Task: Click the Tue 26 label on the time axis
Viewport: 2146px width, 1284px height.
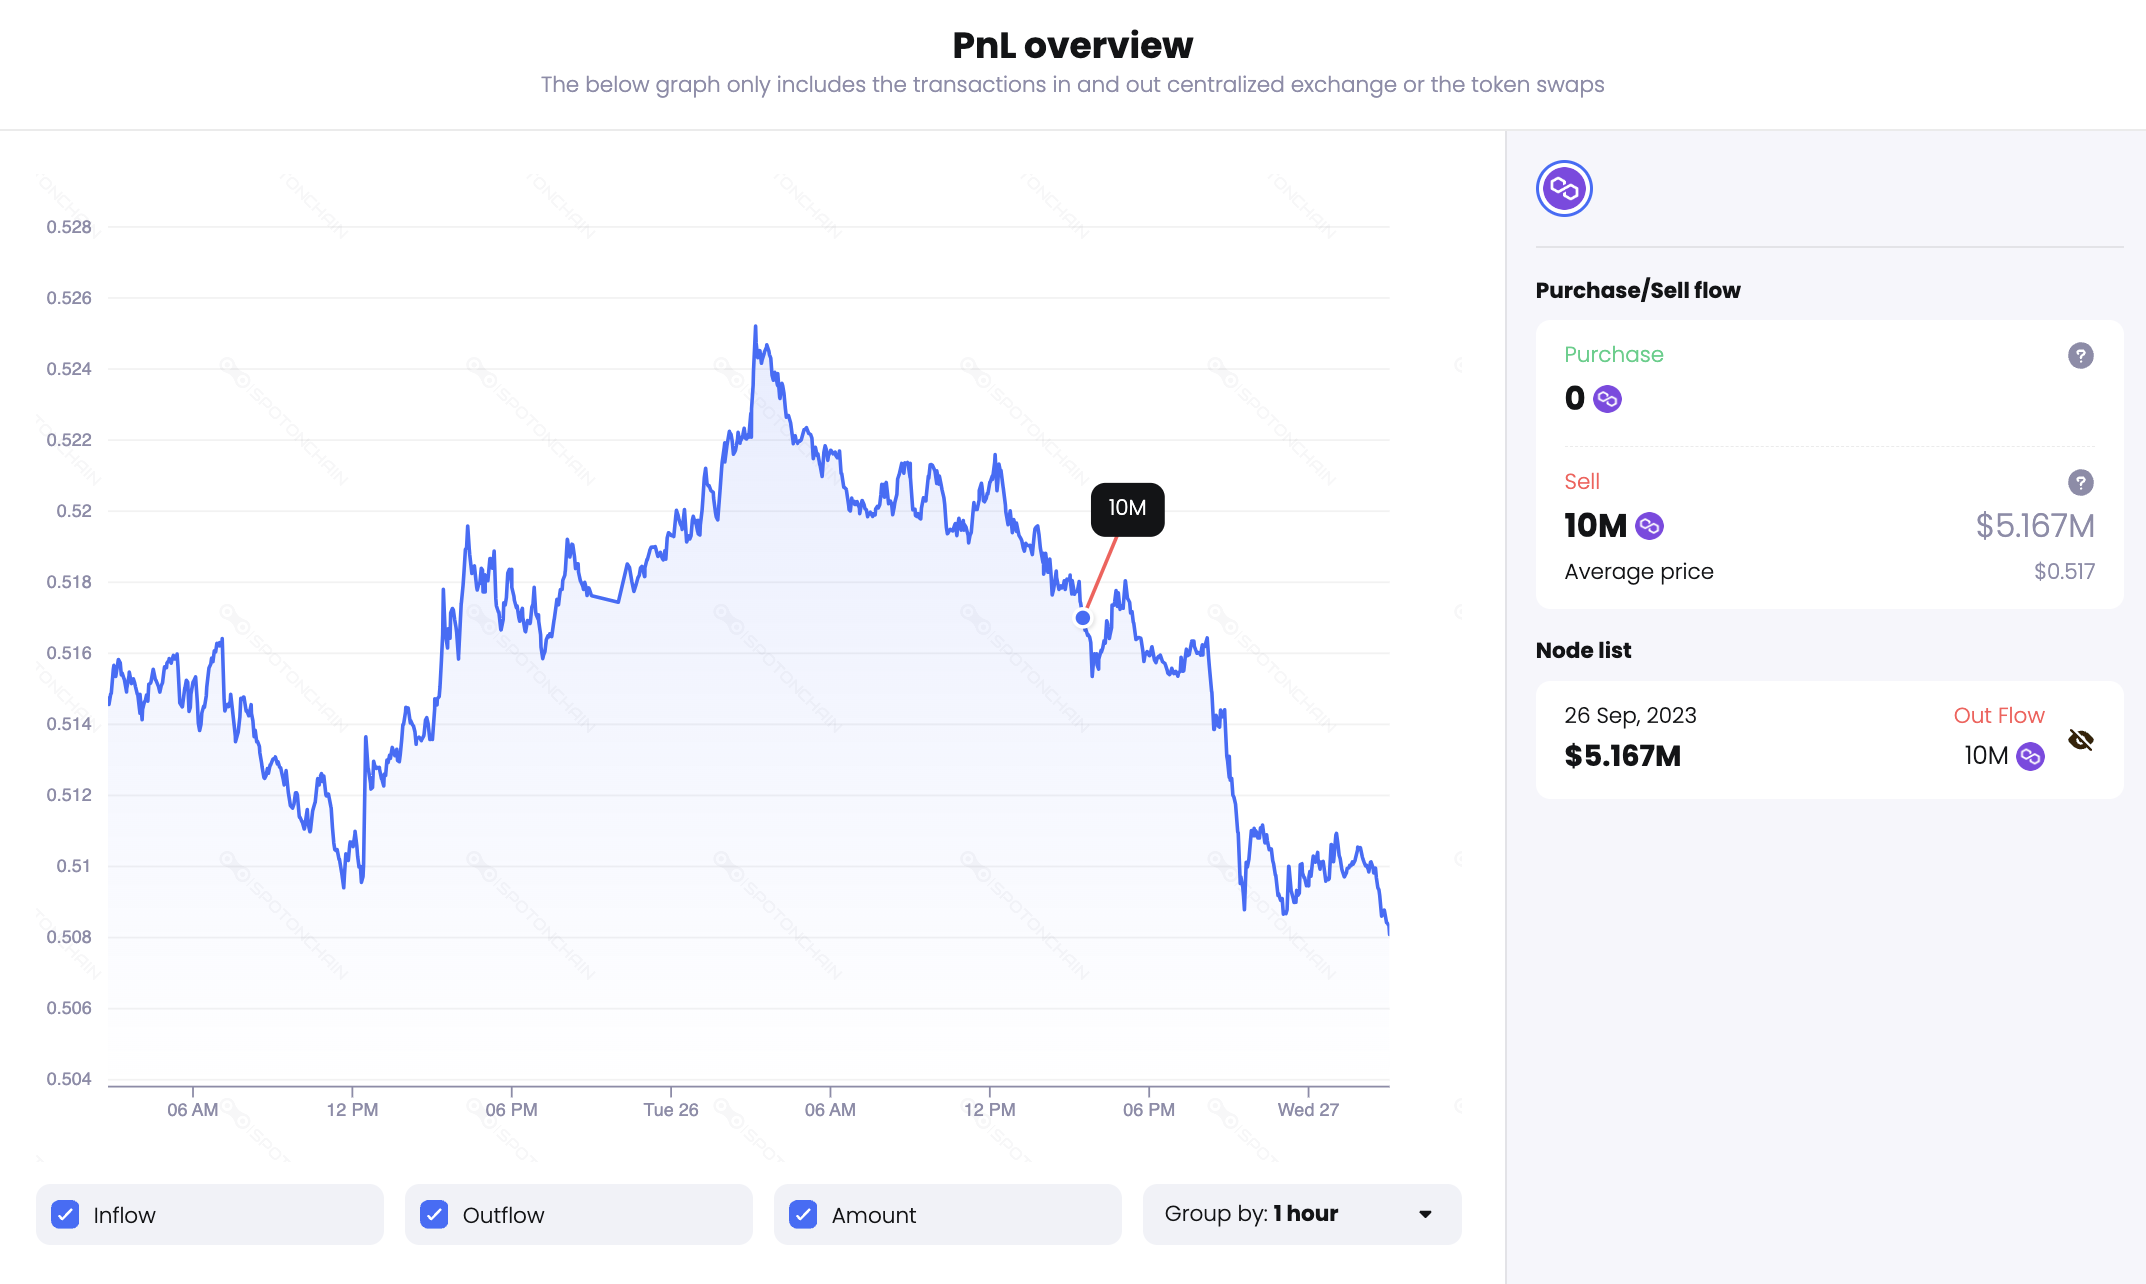Action: (x=670, y=1109)
